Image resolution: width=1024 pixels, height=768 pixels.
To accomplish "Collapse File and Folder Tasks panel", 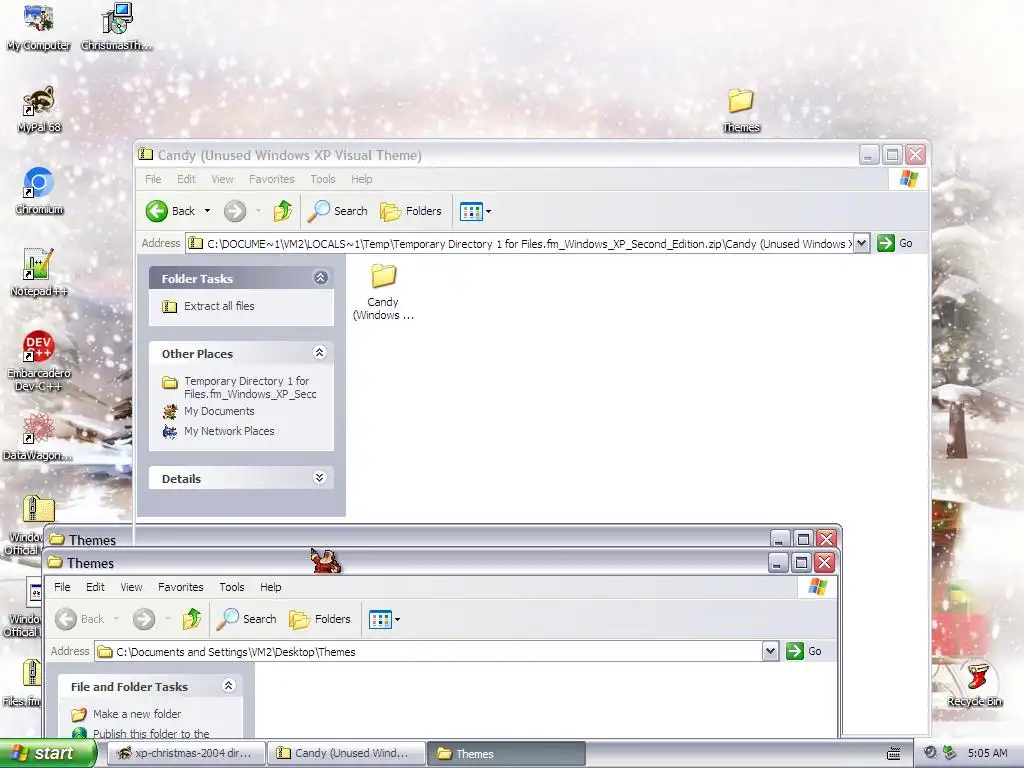I will click(x=229, y=686).
